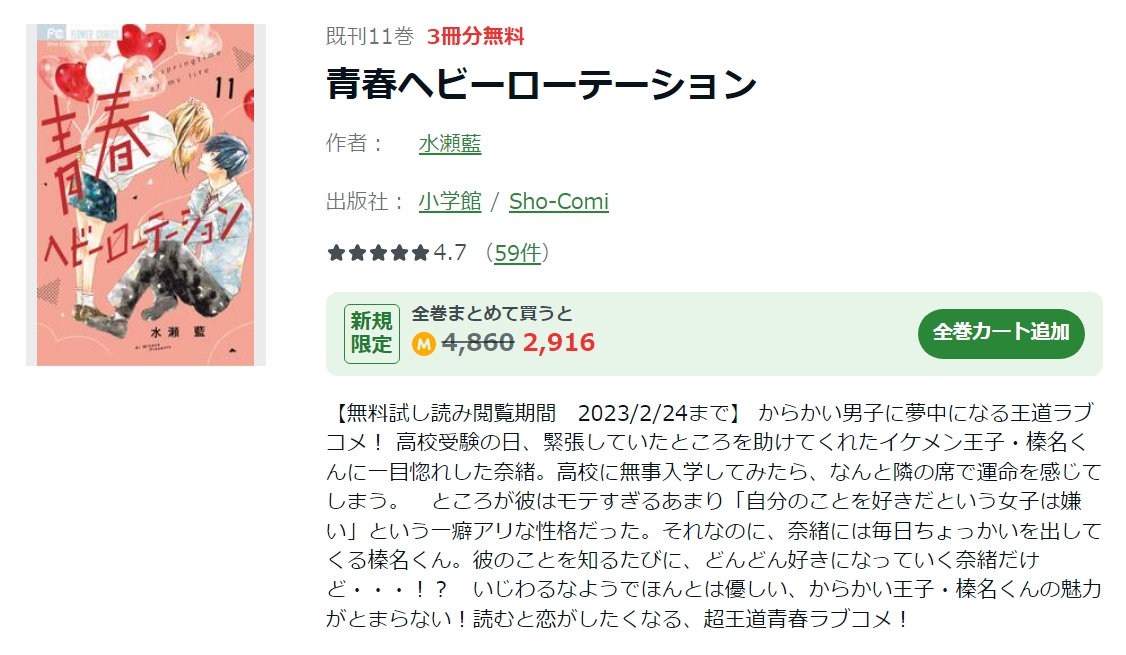
Task: Click the 作者： label
Action: [x=356, y=143]
